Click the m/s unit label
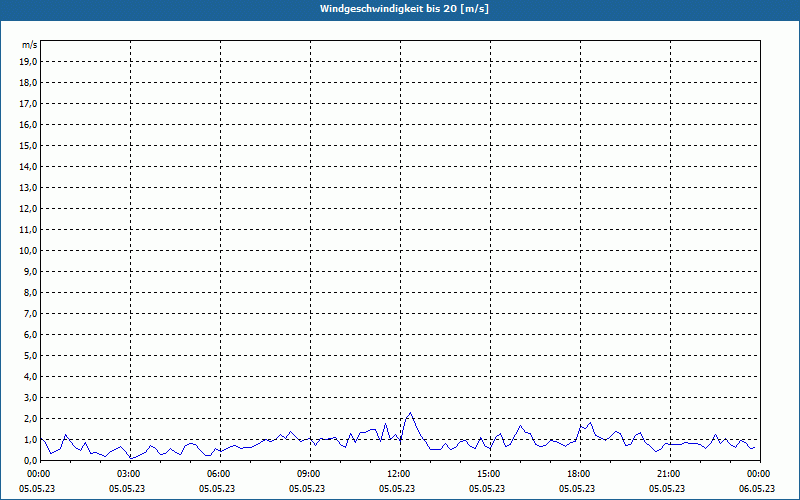 (30, 45)
